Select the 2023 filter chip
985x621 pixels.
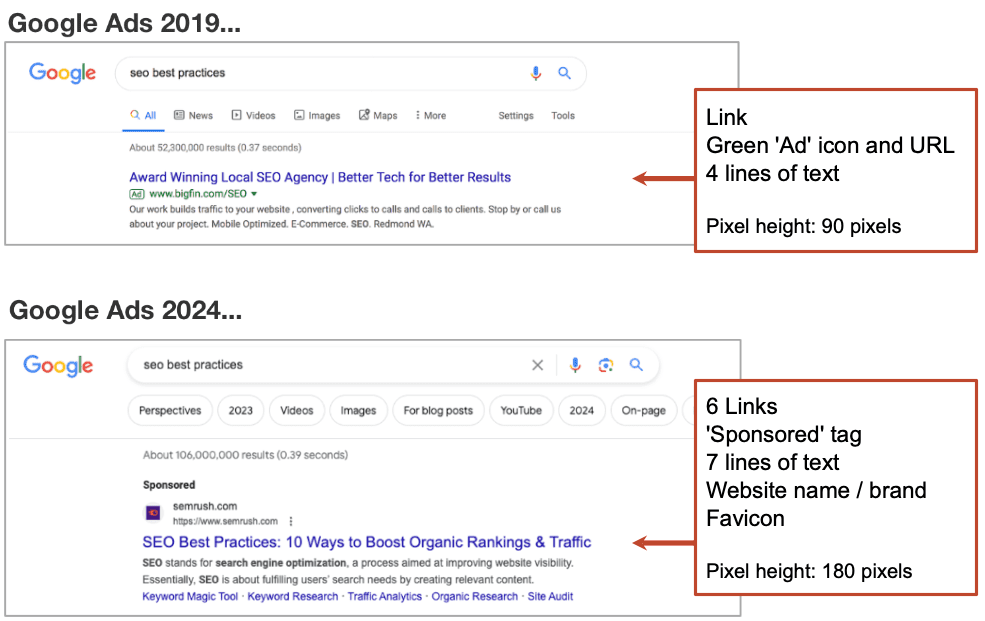click(x=241, y=411)
